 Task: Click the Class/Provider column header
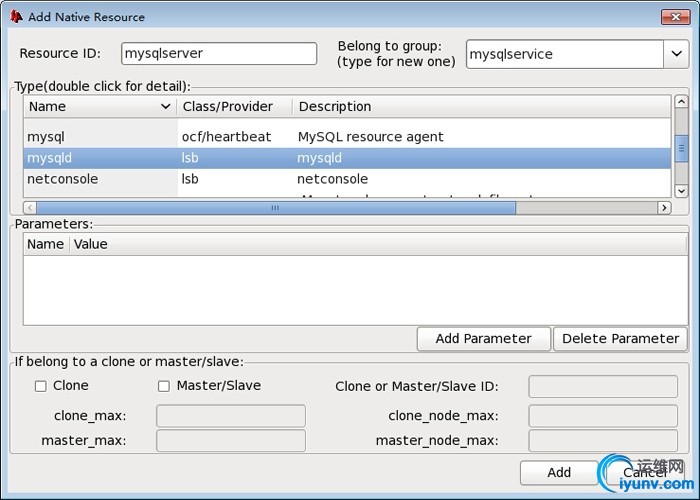tap(234, 107)
